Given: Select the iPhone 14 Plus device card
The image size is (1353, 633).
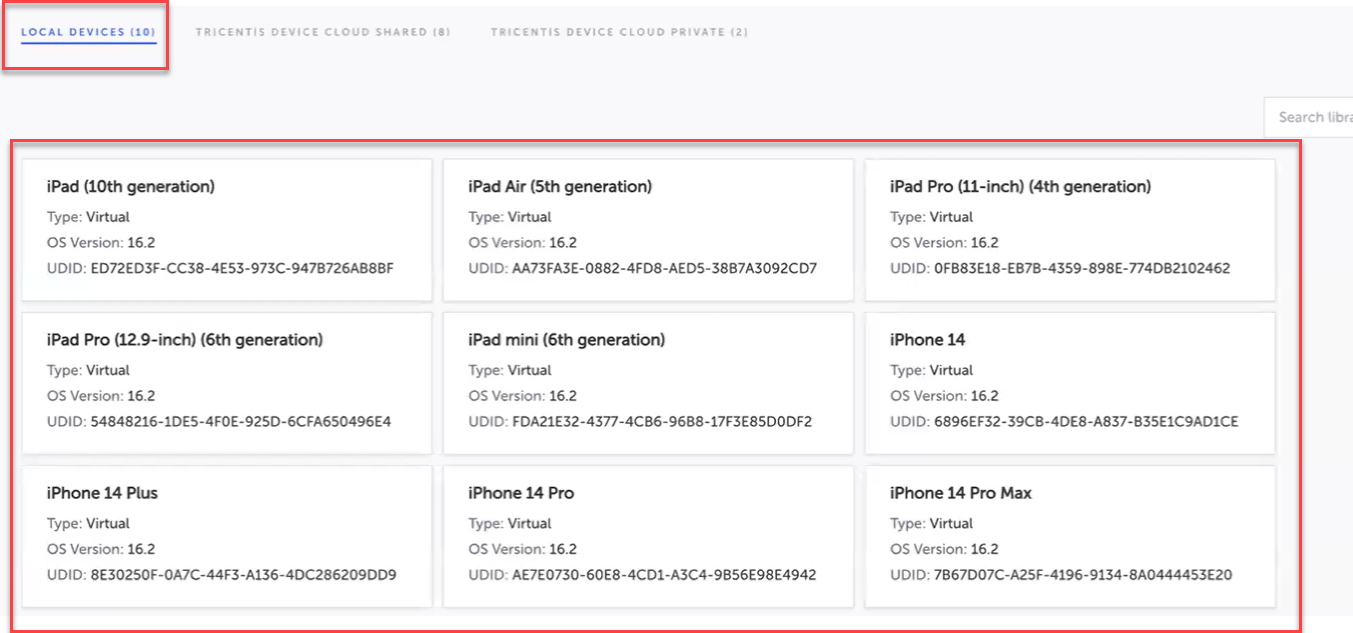Looking at the screenshot, I should [x=227, y=535].
